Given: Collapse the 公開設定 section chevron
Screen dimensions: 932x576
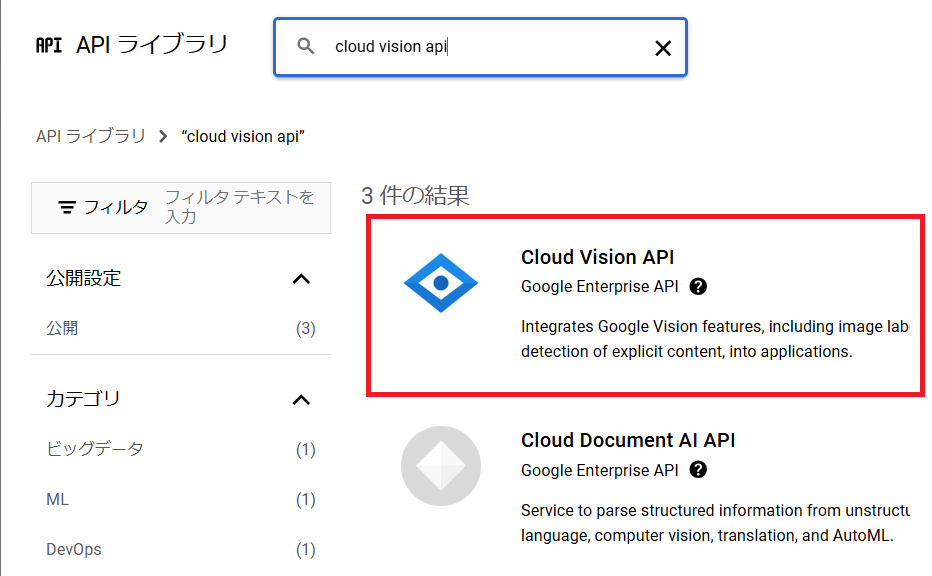Looking at the screenshot, I should coord(301,279).
